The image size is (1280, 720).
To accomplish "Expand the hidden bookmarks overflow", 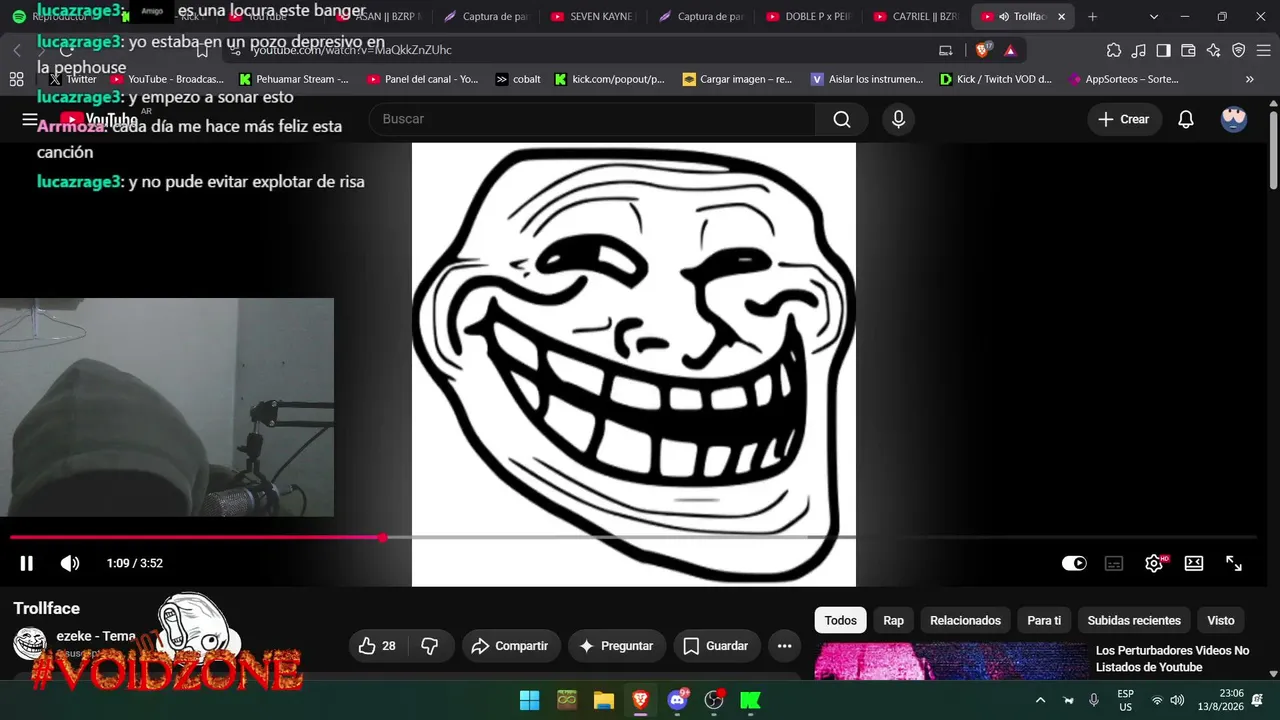I will click(x=1250, y=79).
